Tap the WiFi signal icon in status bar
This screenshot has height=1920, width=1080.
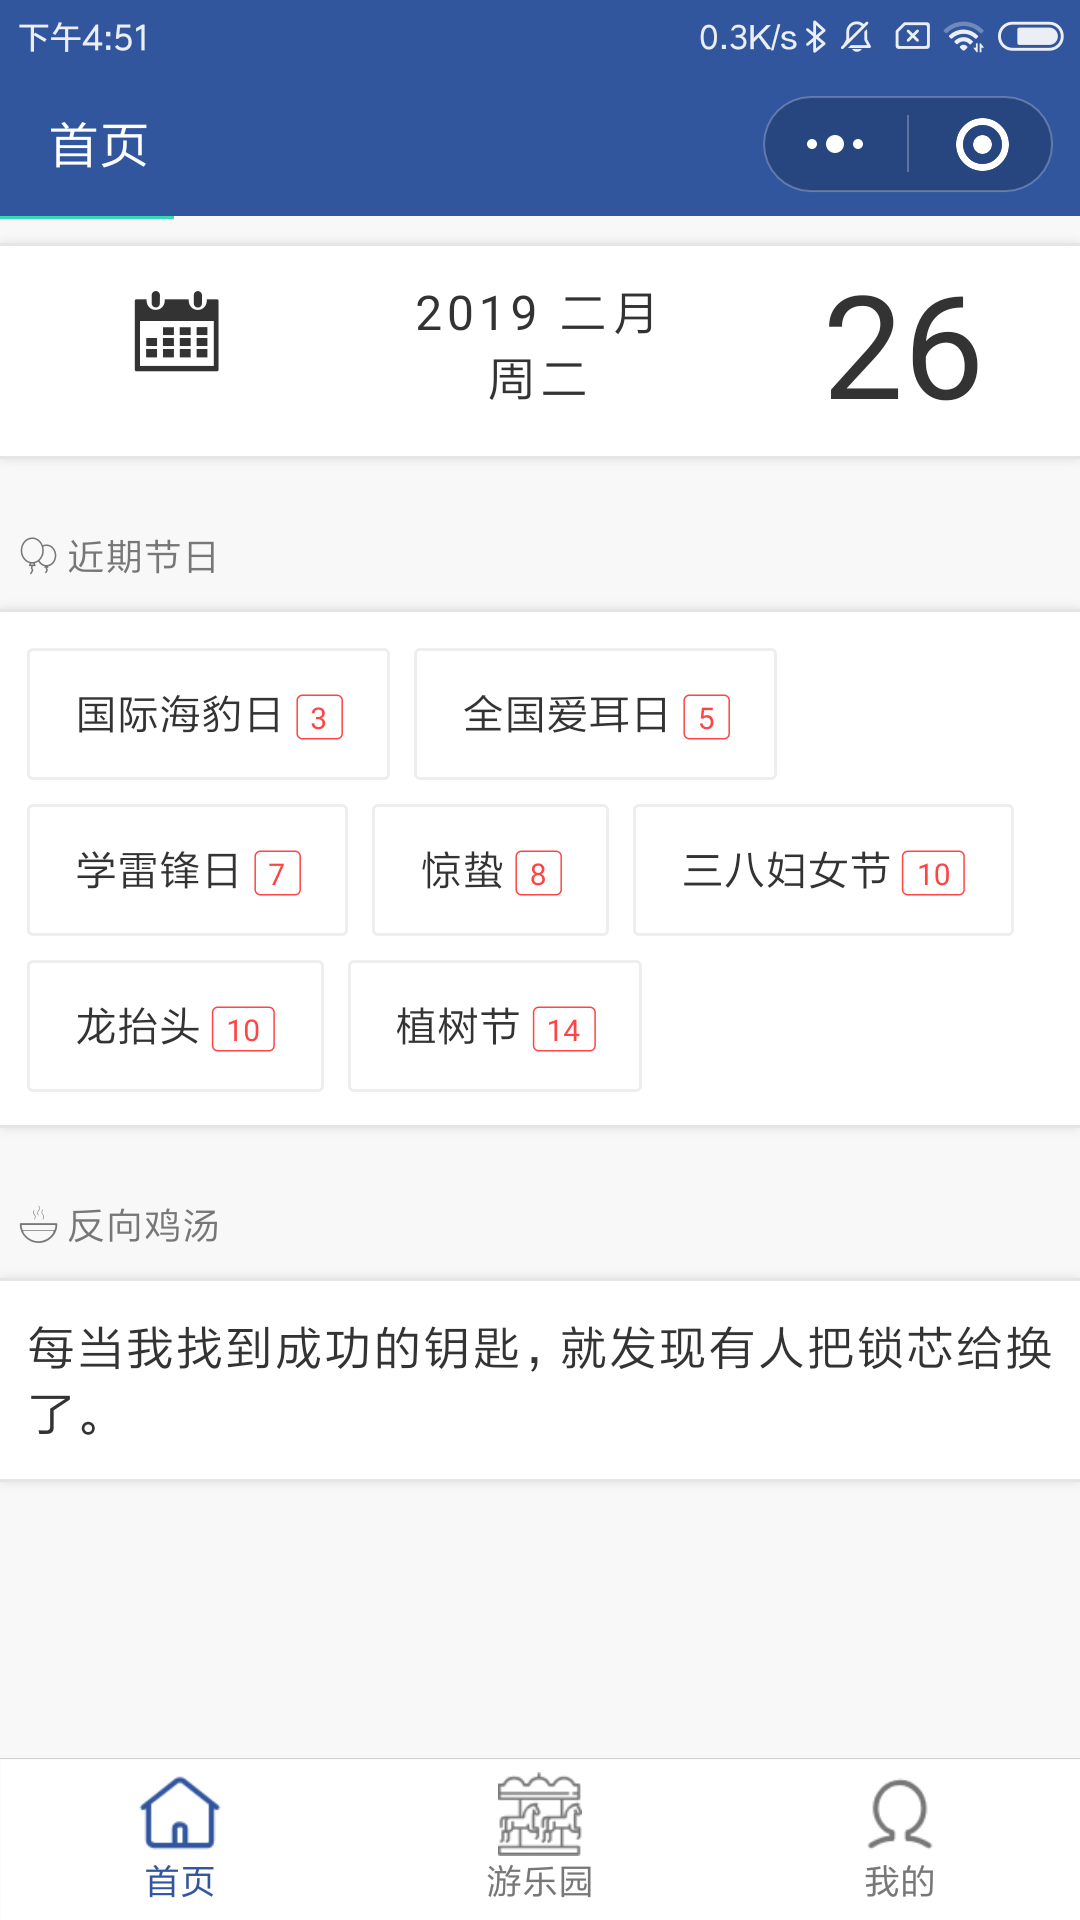click(x=965, y=37)
